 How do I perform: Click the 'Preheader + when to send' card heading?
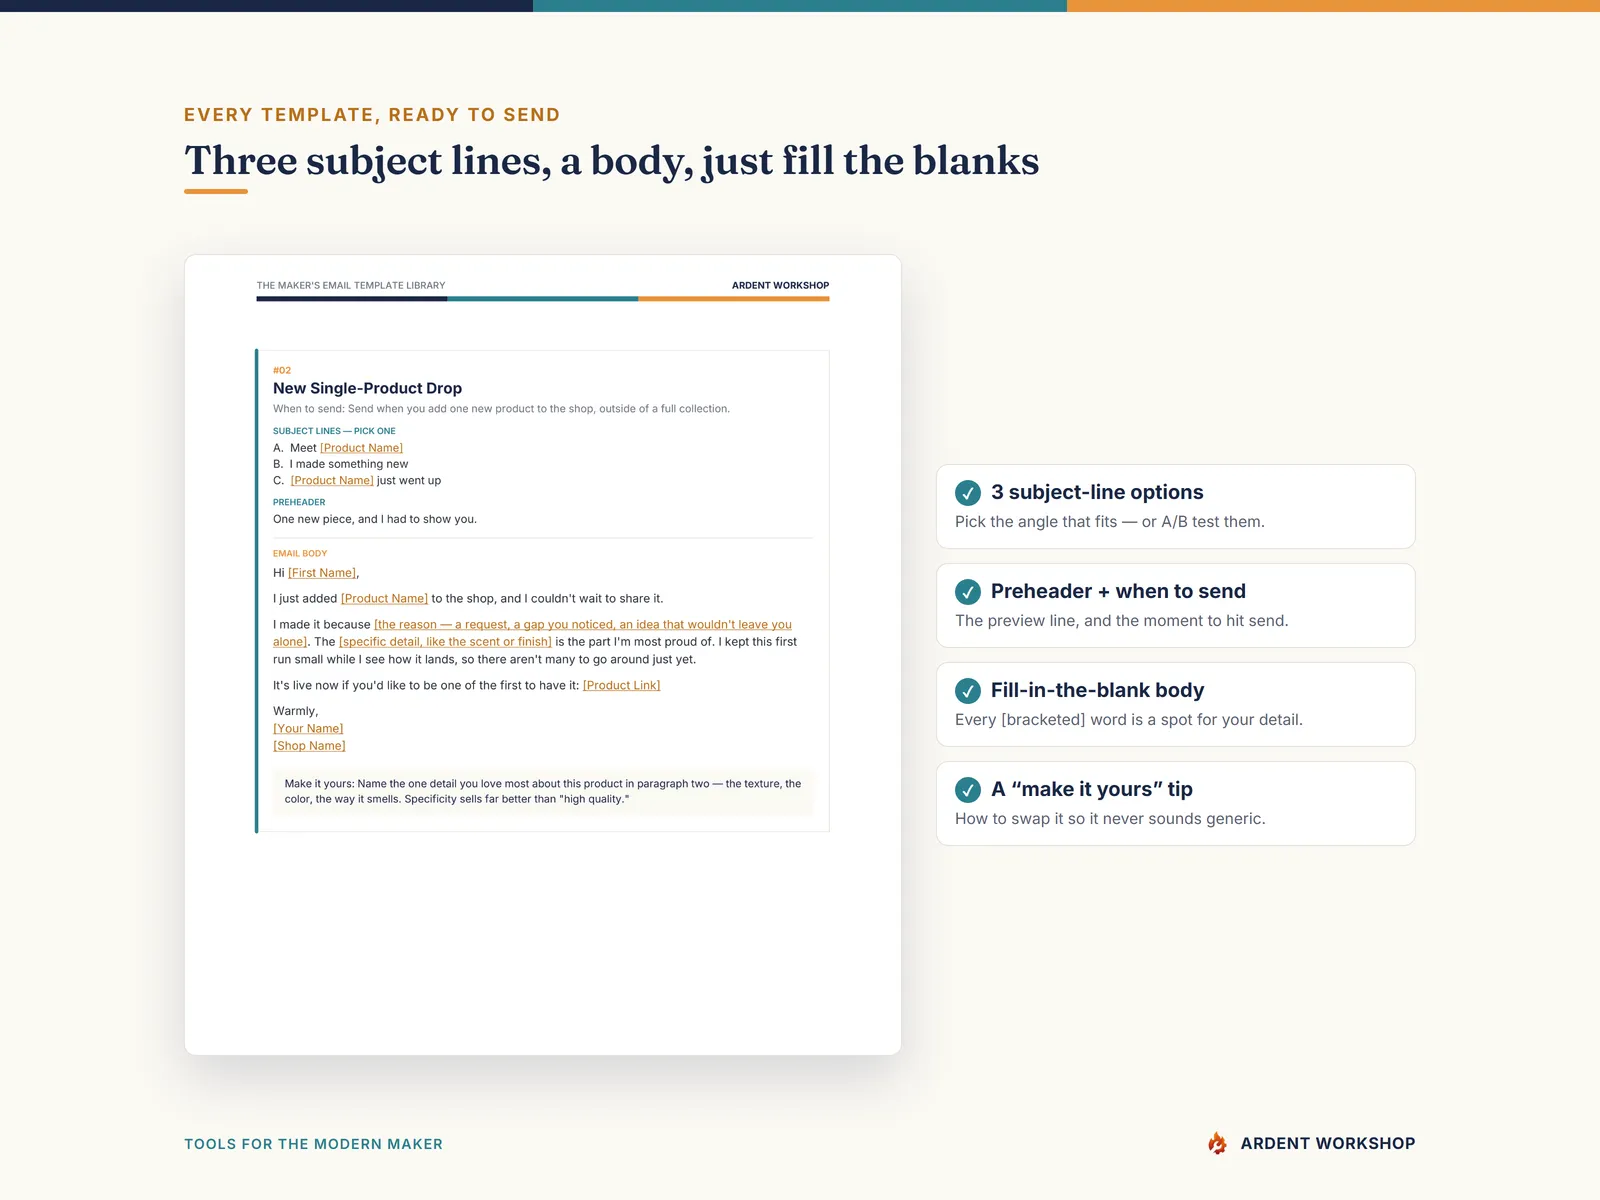pos(1118,591)
